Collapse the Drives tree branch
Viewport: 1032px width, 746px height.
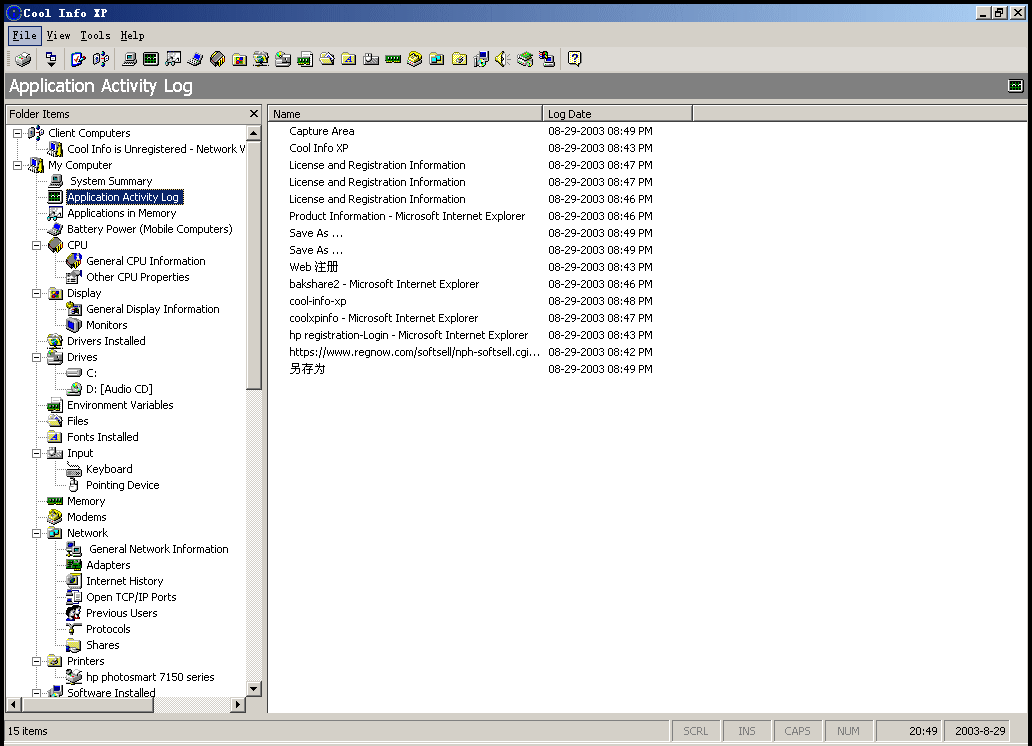(37, 357)
